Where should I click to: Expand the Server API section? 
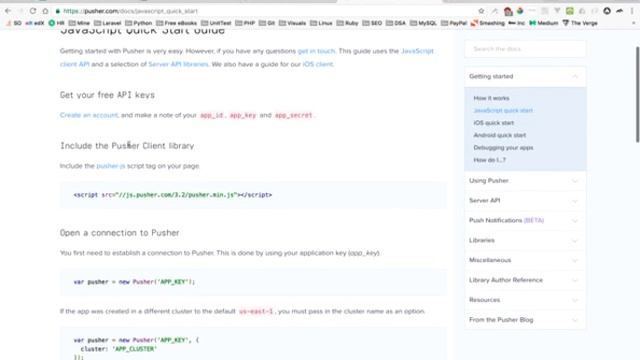[525, 200]
